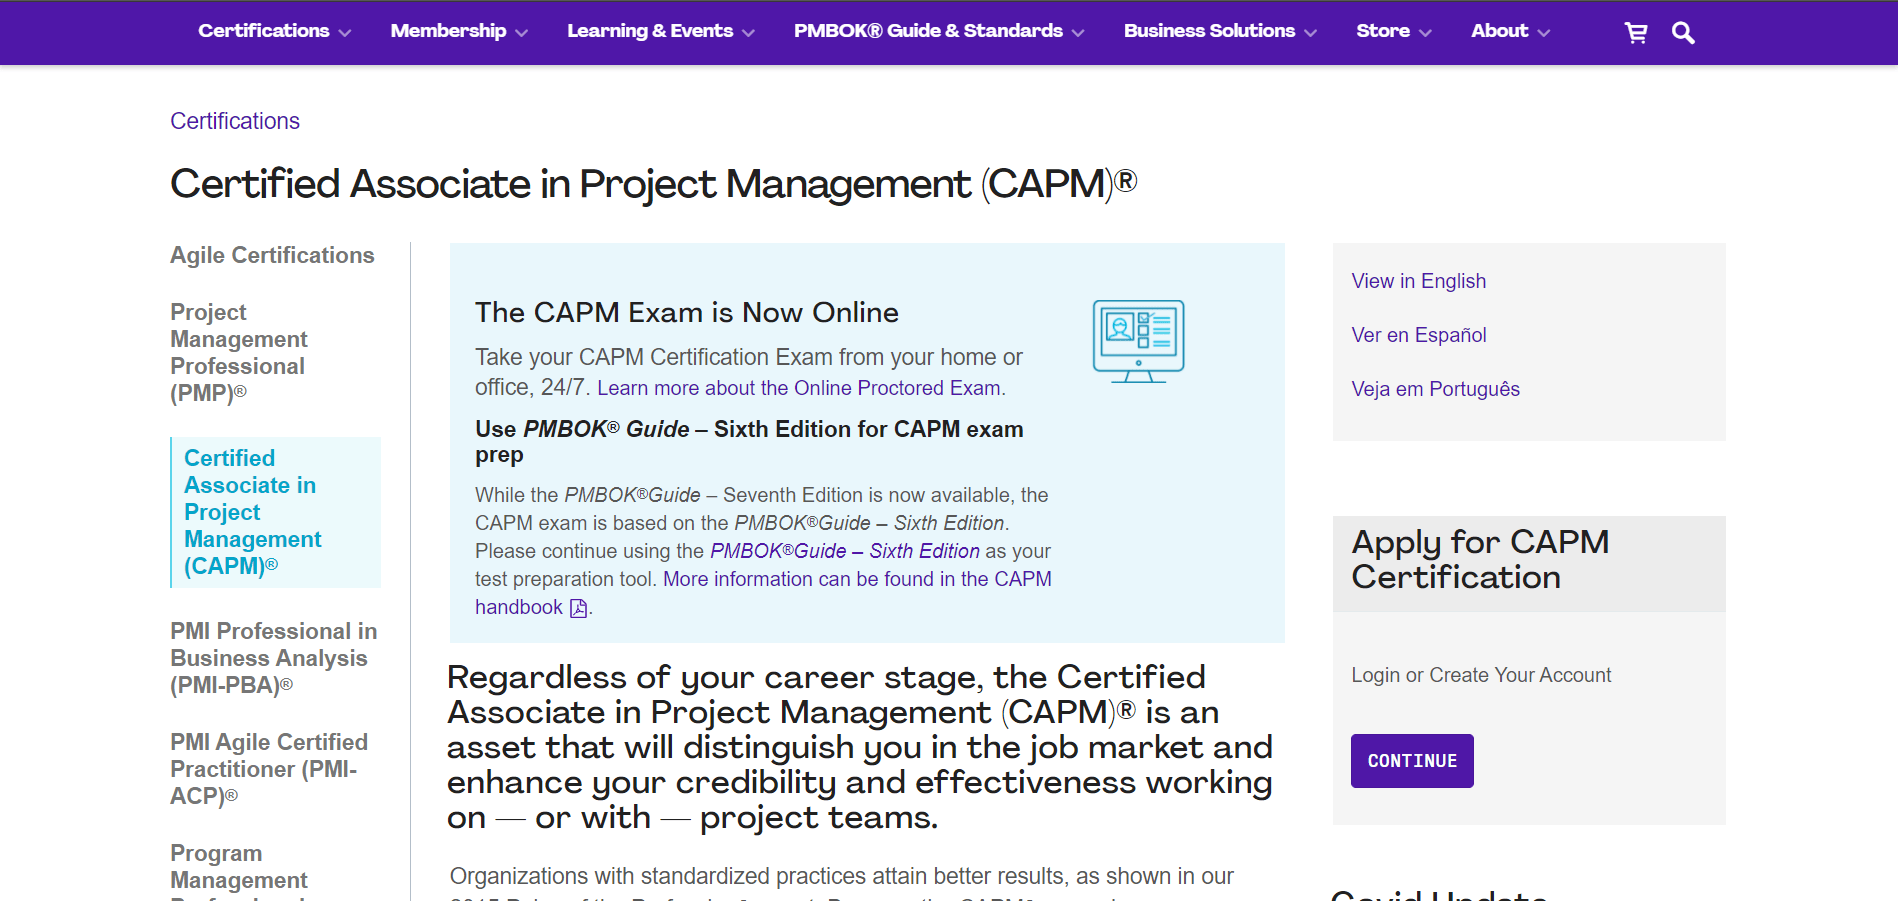
Task: Open the Learning & Events menu
Action: point(650,31)
